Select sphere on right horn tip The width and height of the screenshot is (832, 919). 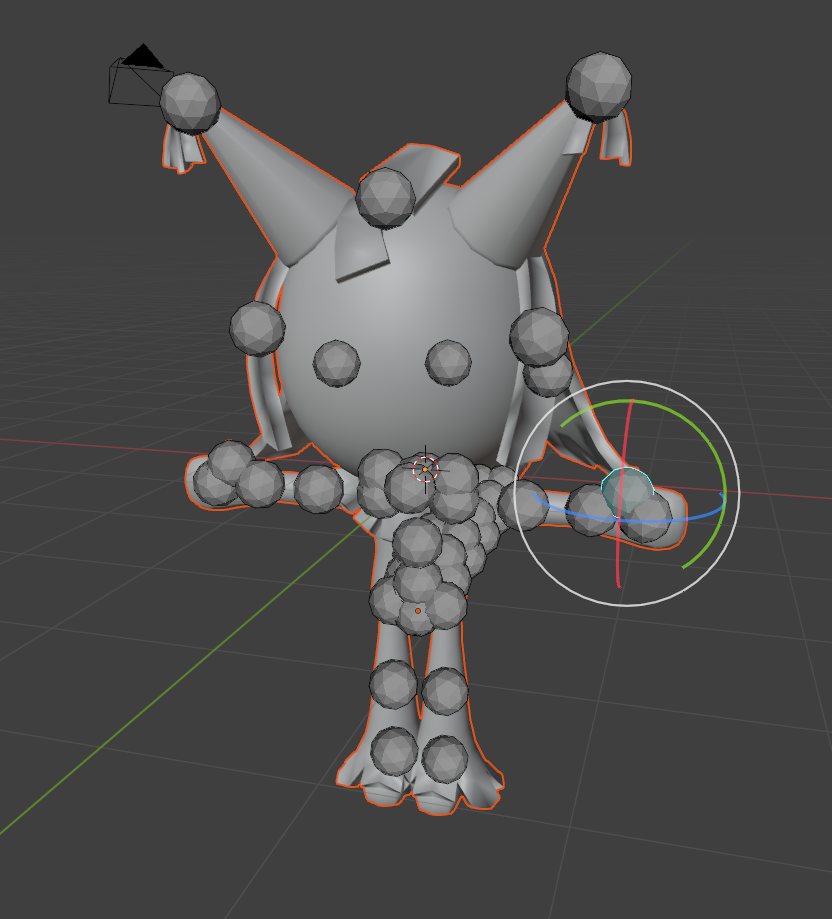click(x=599, y=87)
